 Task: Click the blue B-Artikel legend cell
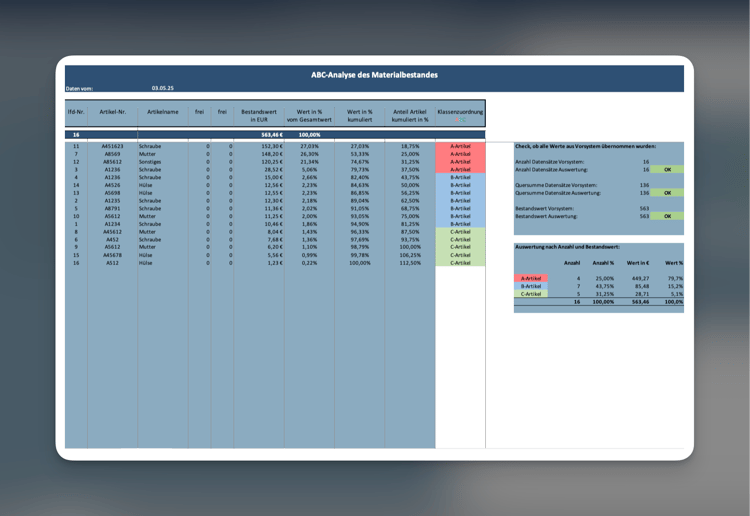[531, 286]
